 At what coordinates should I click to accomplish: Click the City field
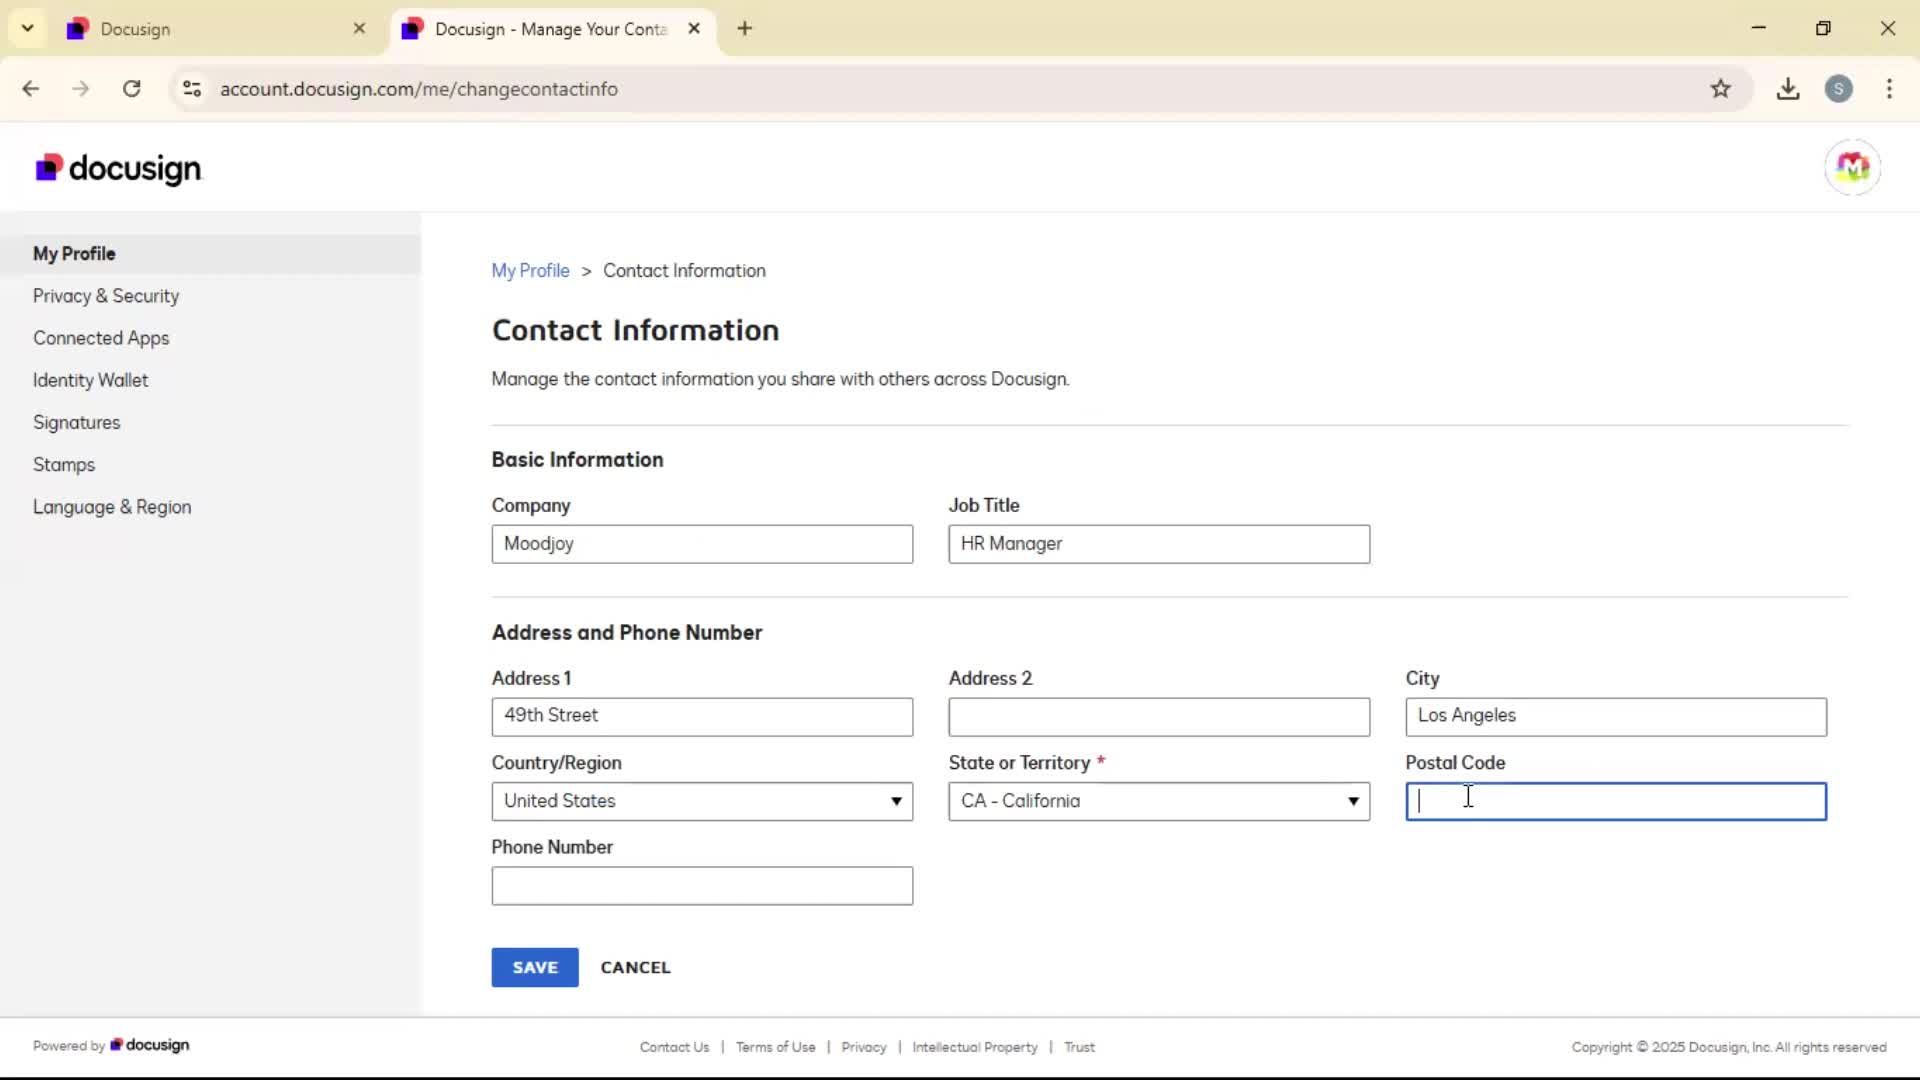(x=1616, y=717)
